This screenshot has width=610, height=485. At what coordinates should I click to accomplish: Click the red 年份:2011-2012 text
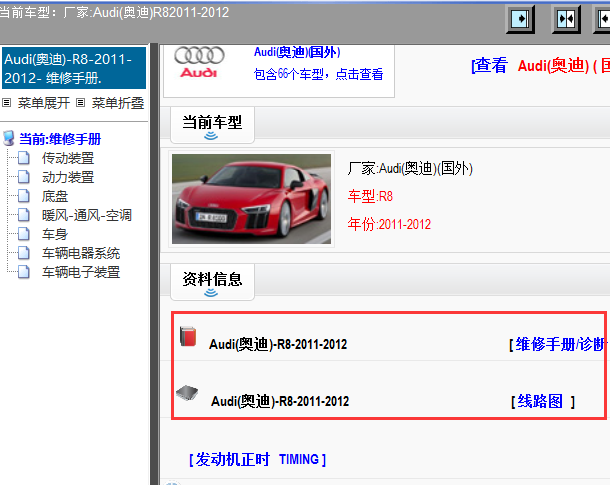click(389, 224)
